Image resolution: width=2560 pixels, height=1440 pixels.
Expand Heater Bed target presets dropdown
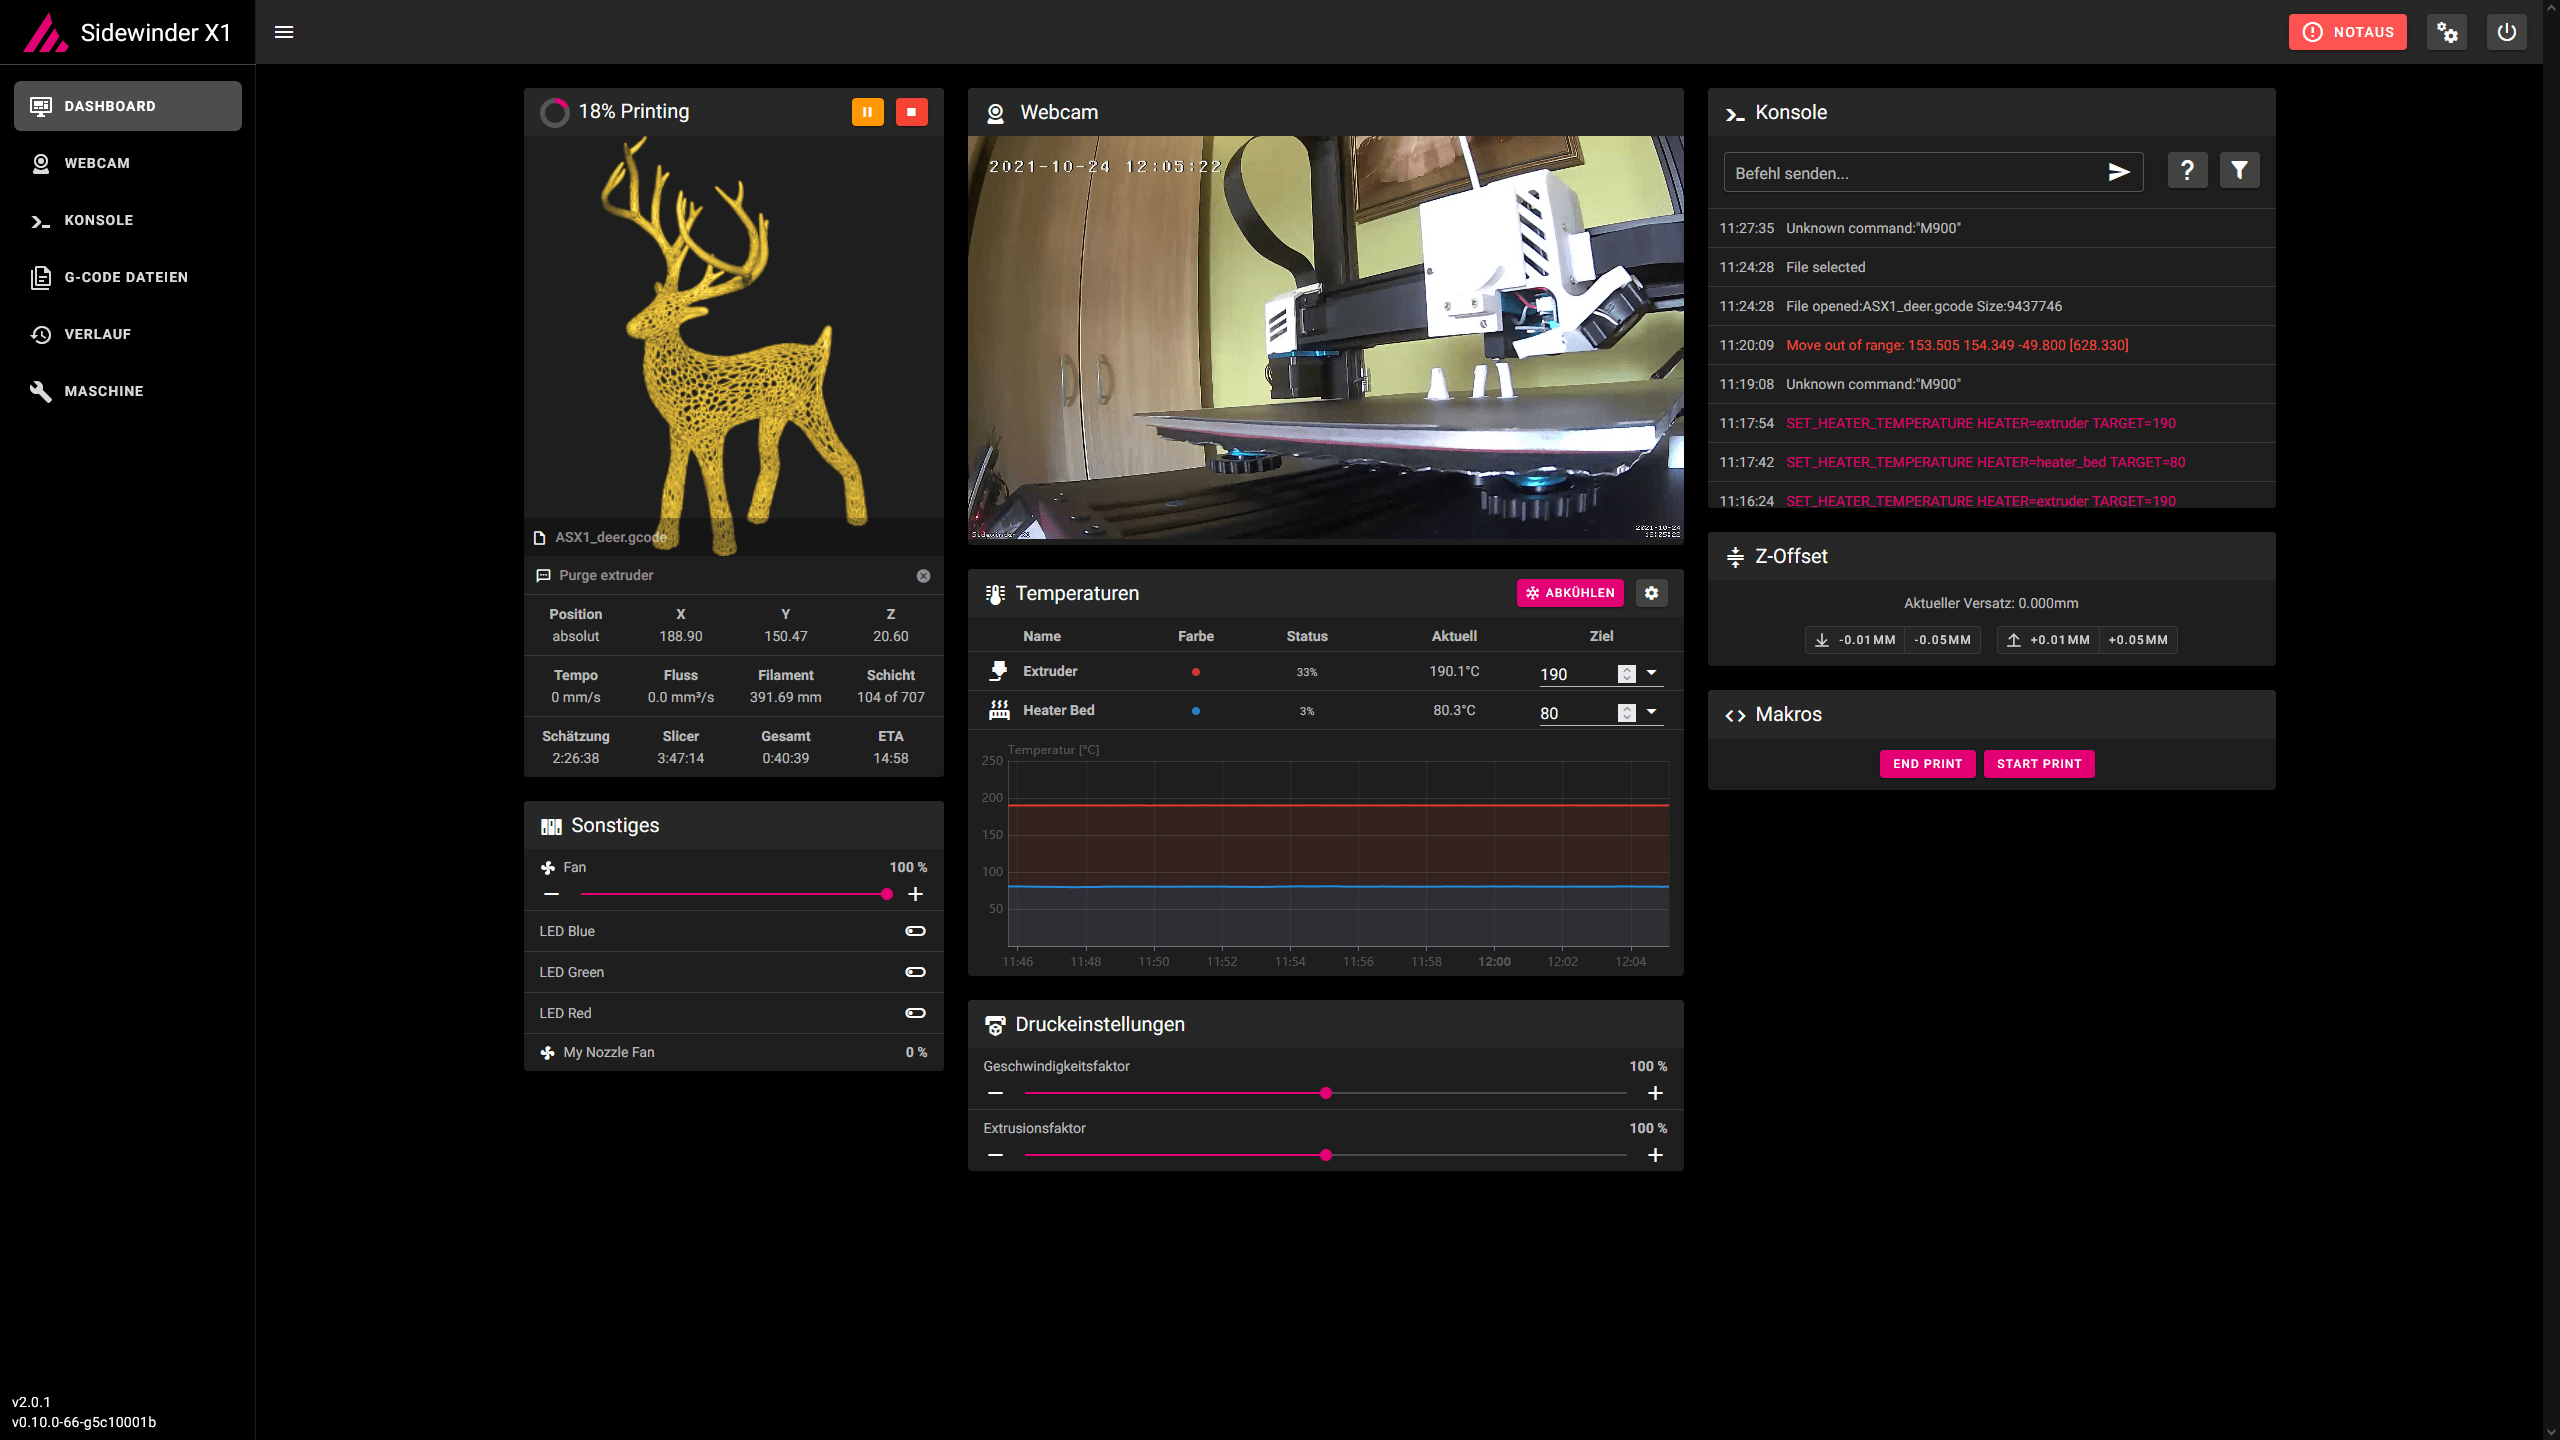coord(1651,712)
